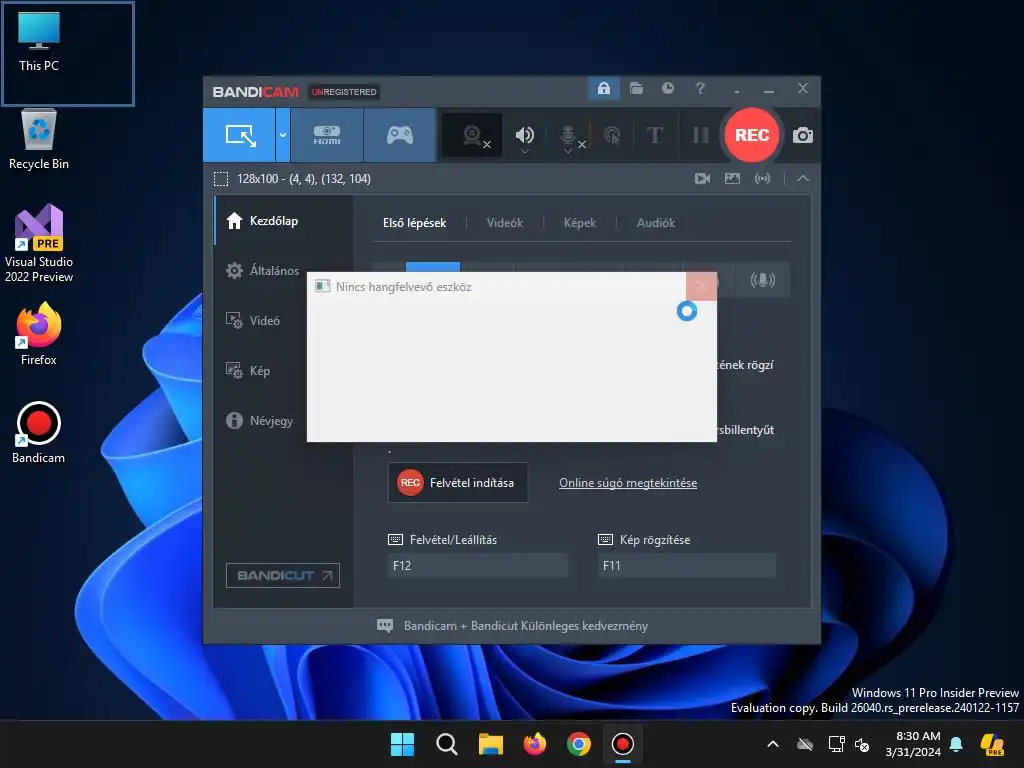
Task: Switch to the Képek tab
Action: [x=580, y=223]
